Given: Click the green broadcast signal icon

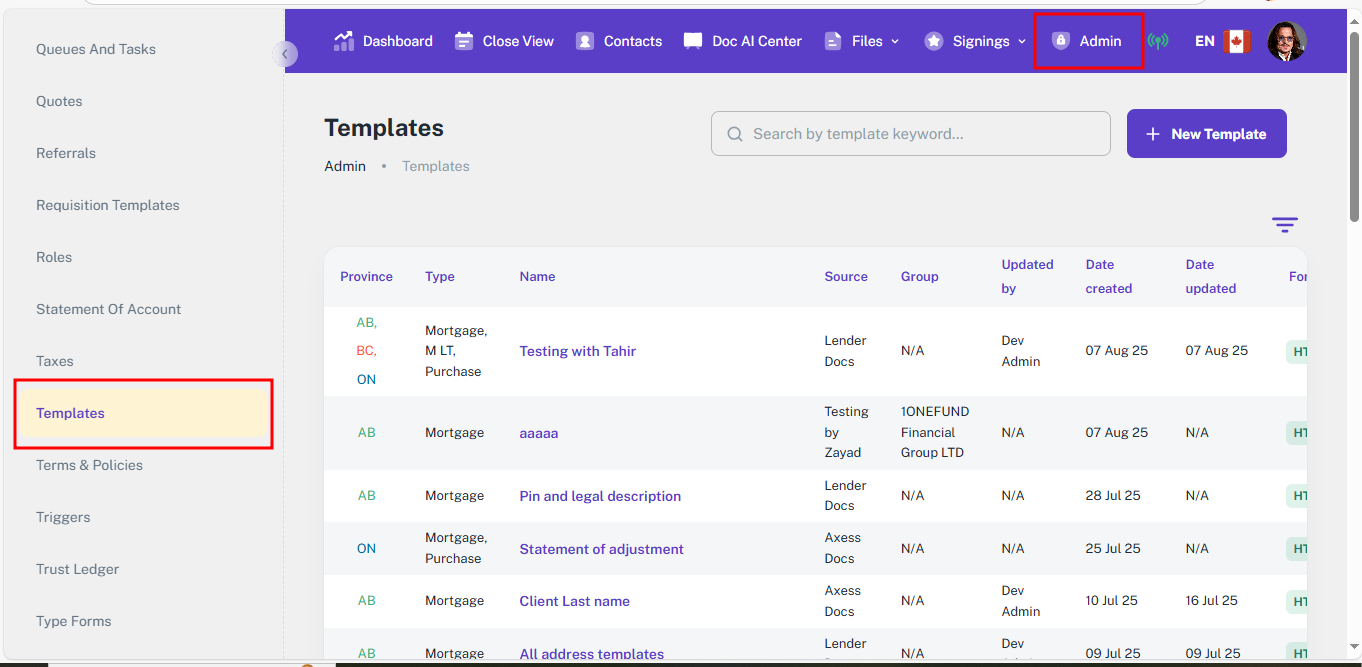Looking at the screenshot, I should coord(1158,41).
